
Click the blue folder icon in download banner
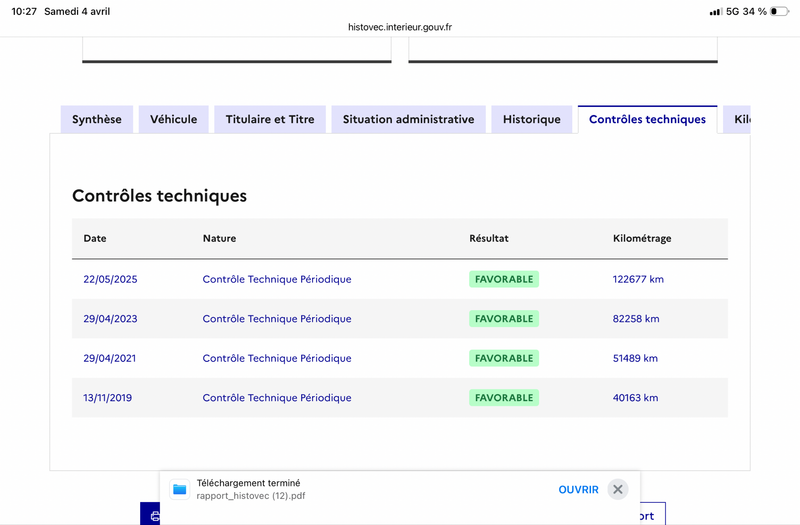(x=180, y=489)
